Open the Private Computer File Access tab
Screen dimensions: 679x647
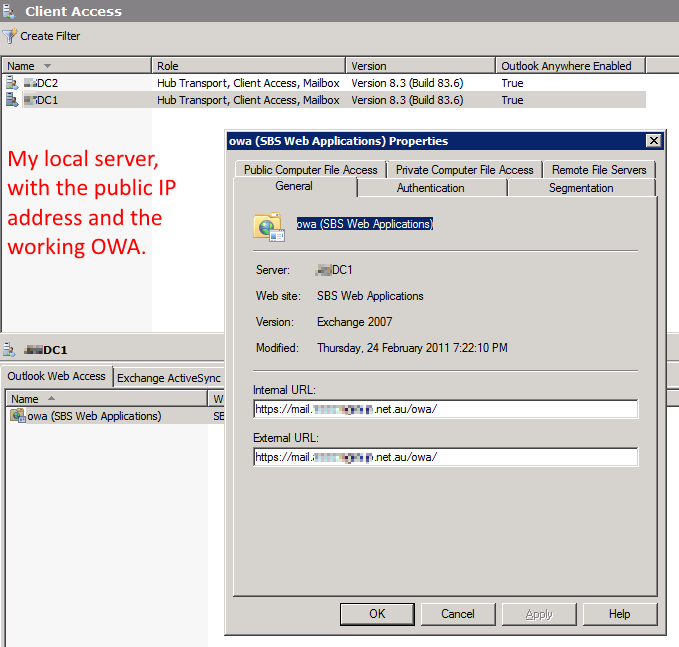coord(464,170)
